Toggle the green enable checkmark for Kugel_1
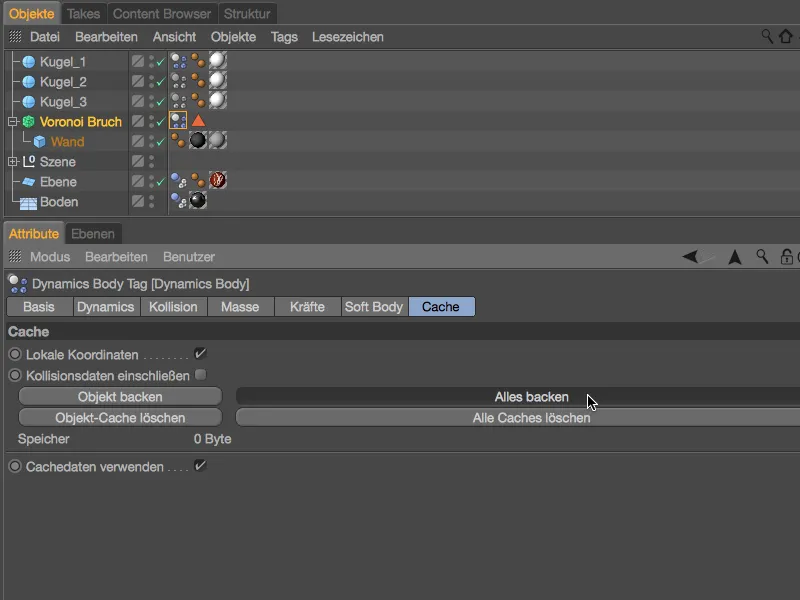800x600 pixels. point(161,62)
